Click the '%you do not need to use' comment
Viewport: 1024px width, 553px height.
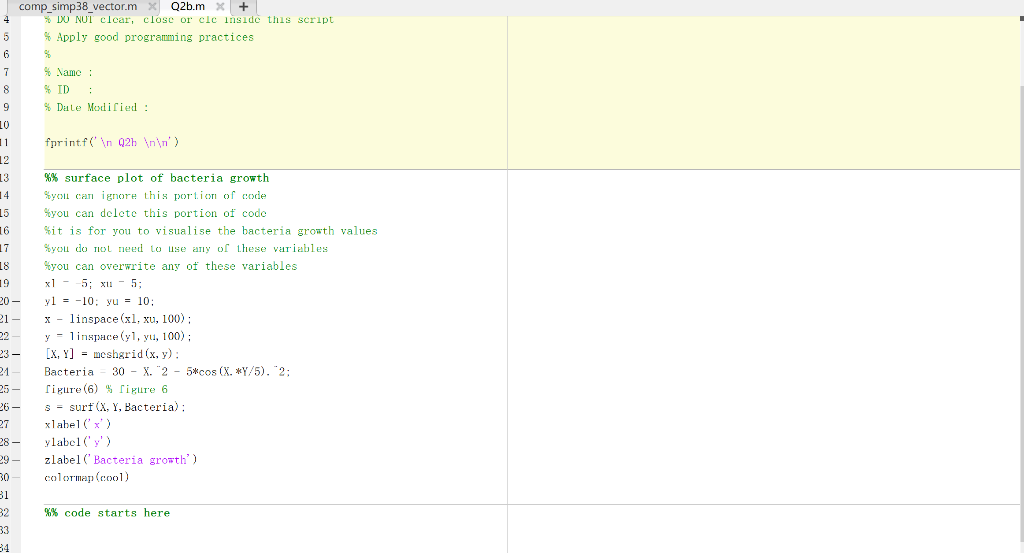coord(186,249)
